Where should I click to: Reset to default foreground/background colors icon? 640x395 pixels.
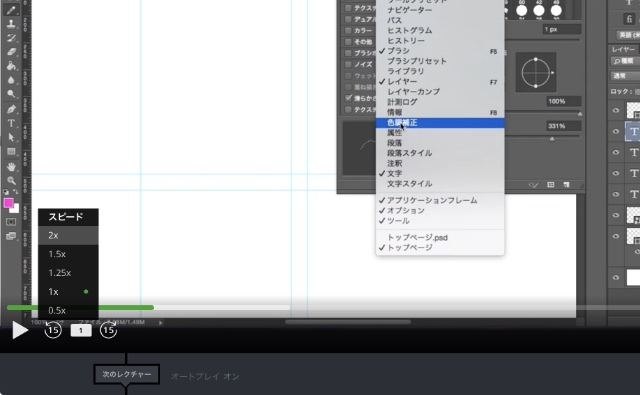click(6, 191)
